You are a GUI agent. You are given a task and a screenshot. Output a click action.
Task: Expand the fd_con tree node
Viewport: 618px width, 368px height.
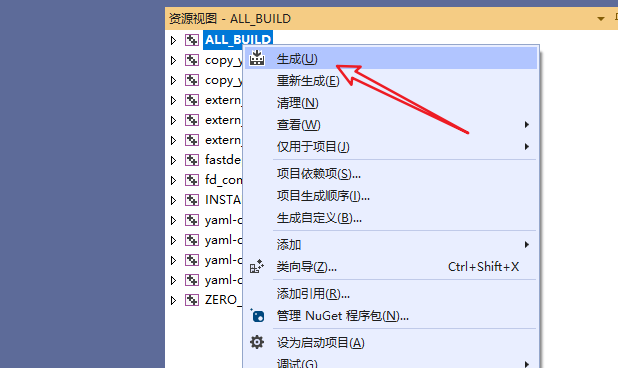point(173,180)
